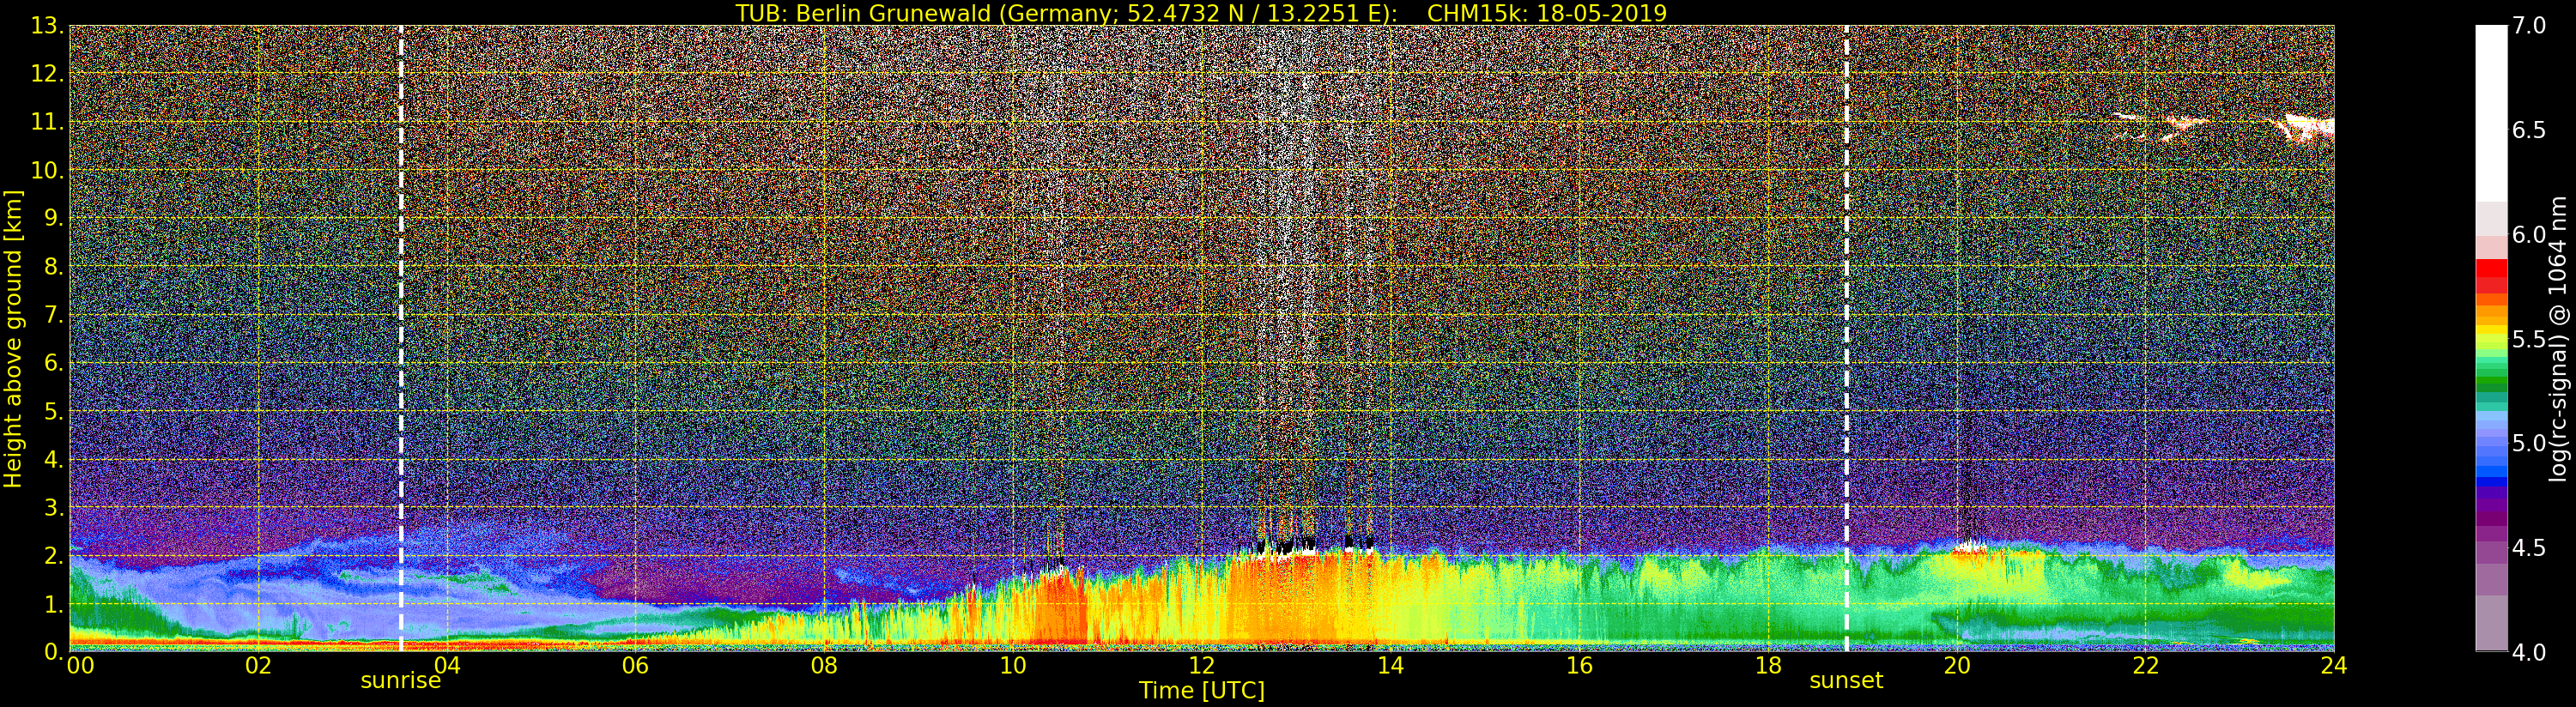Click height axis tick "12."
The image size is (2576, 707).
(x=47, y=74)
